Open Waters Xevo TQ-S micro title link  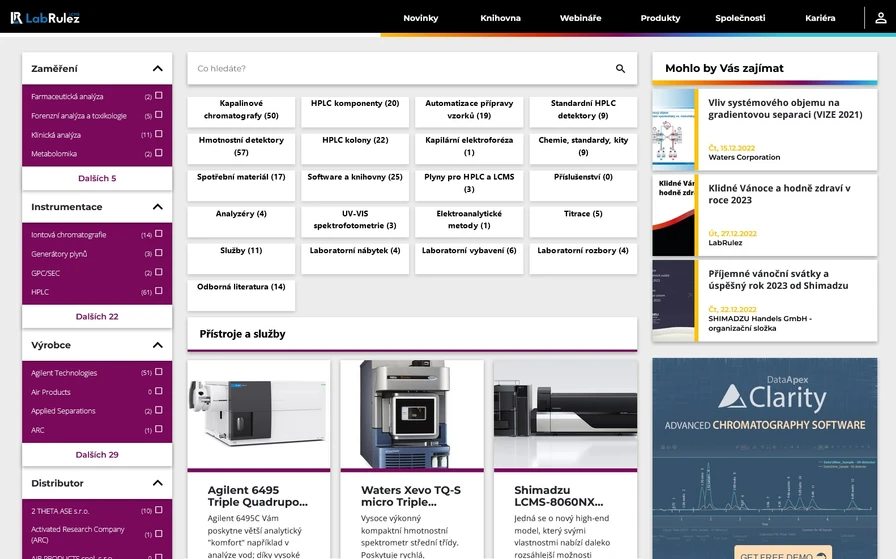click(411, 496)
